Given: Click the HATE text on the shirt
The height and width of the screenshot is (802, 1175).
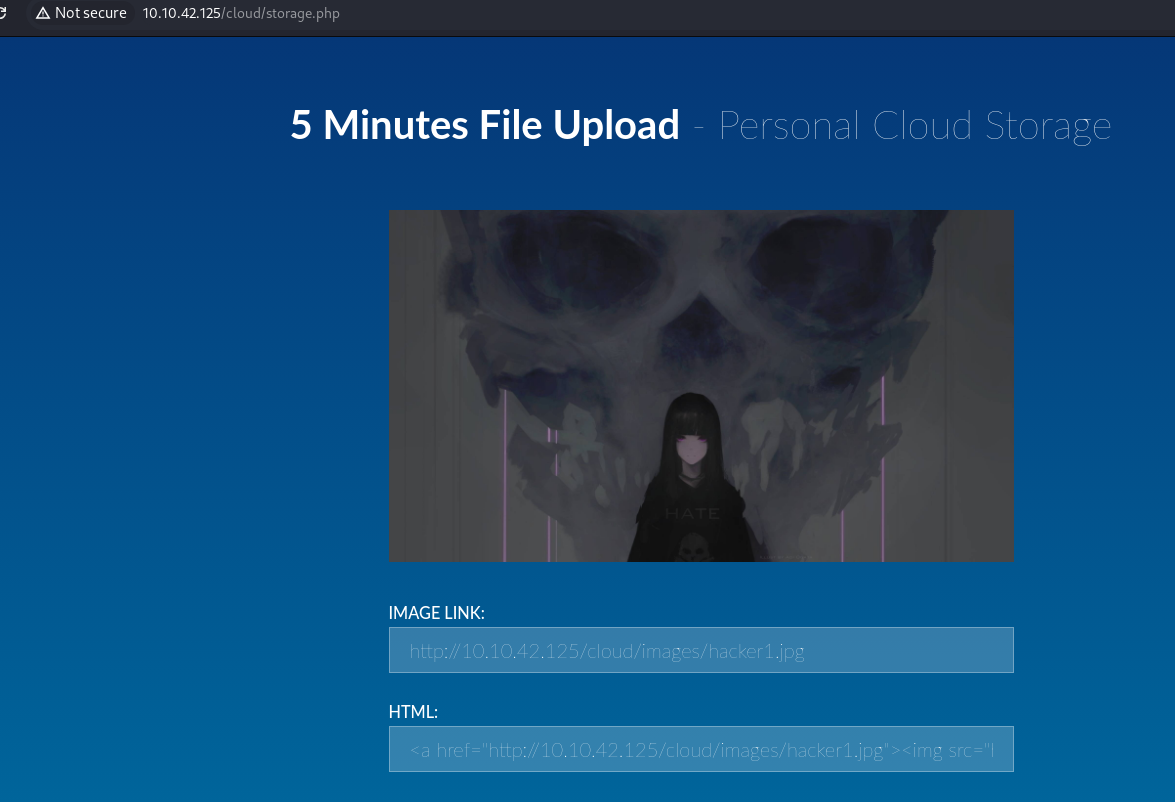Looking at the screenshot, I should click(x=691, y=513).
